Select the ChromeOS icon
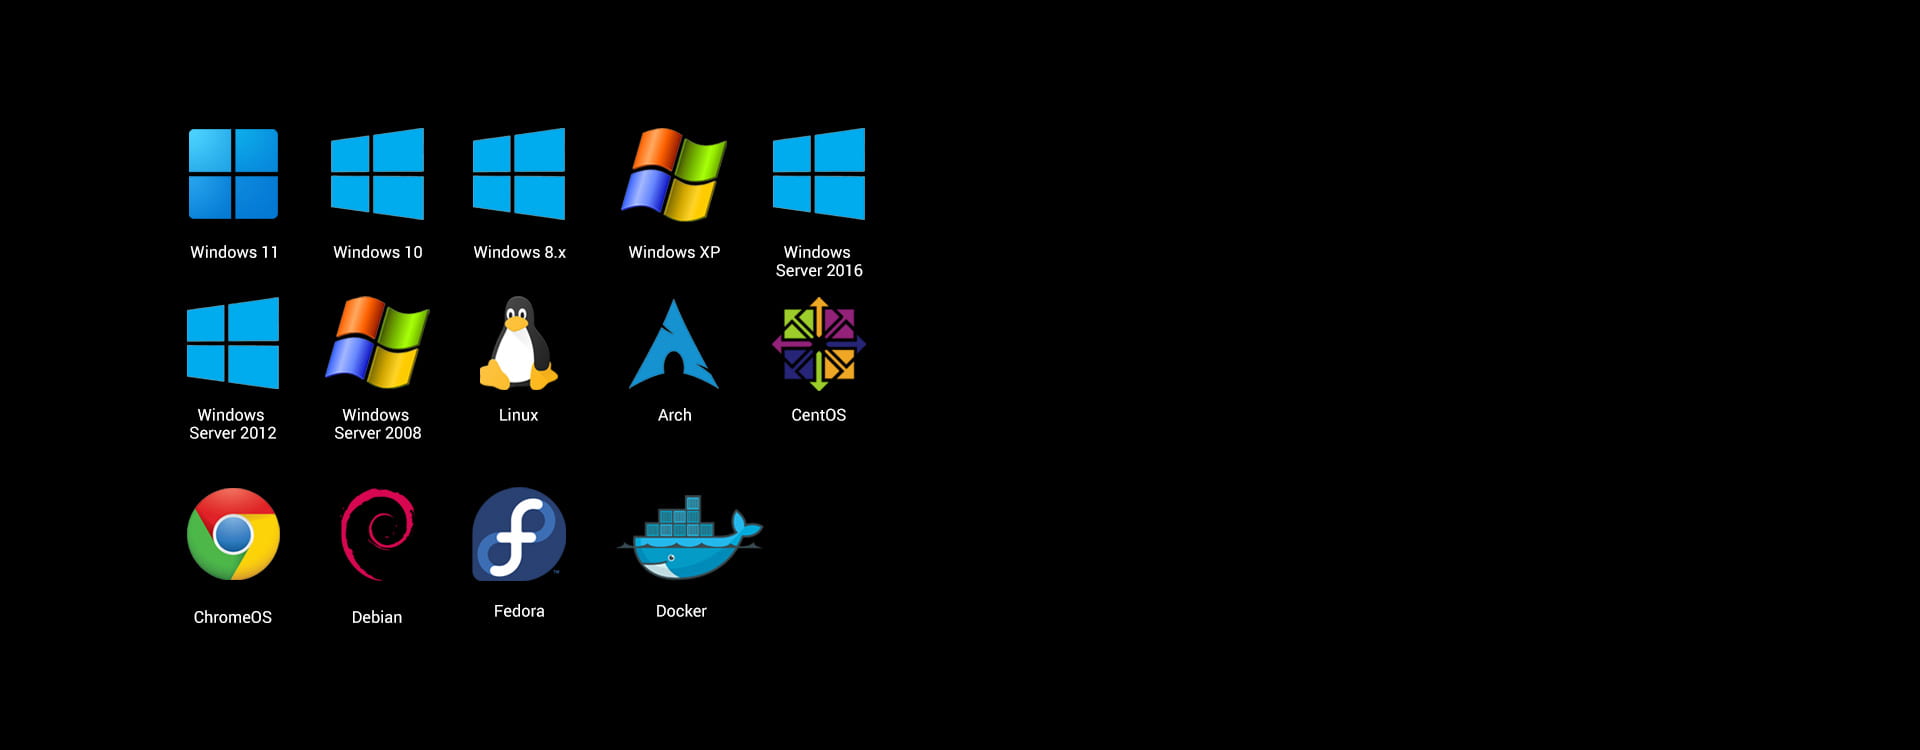This screenshot has width=1920, height=750. (233, 534)
